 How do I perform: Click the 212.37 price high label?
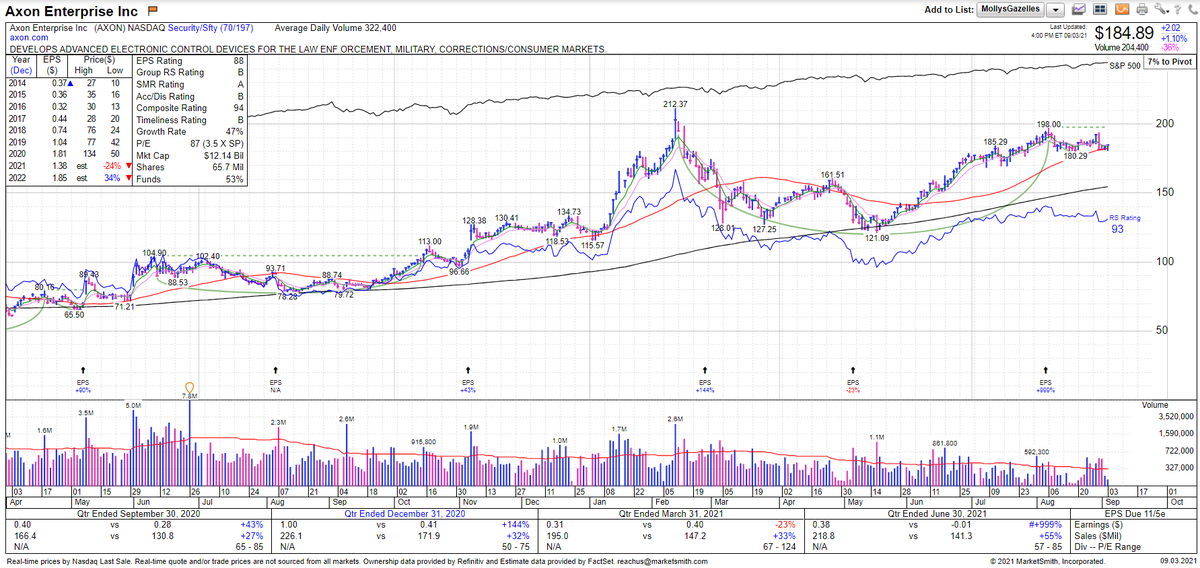coord(675,104)
